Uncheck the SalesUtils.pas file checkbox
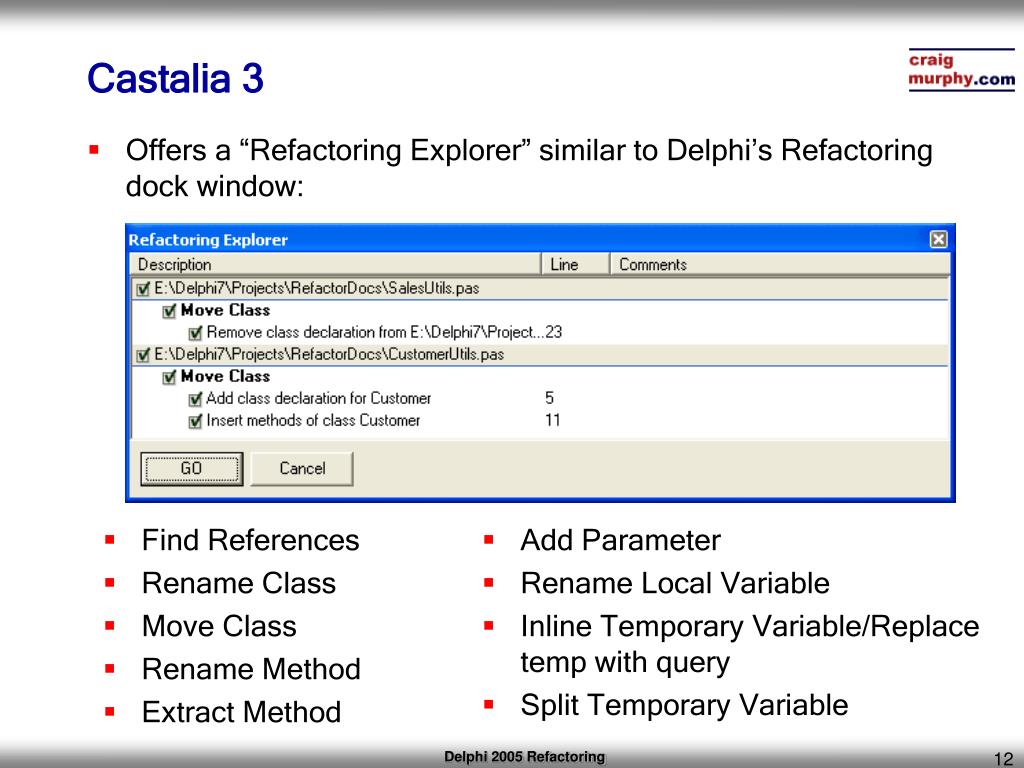1024x768 pixels. point(143,289)
